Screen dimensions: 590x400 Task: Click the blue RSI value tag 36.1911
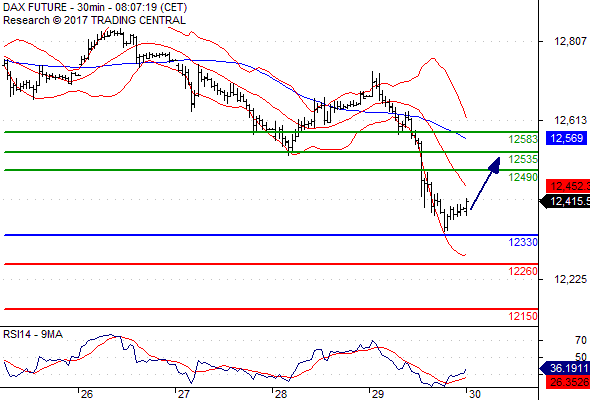click(x=565, y=368)
